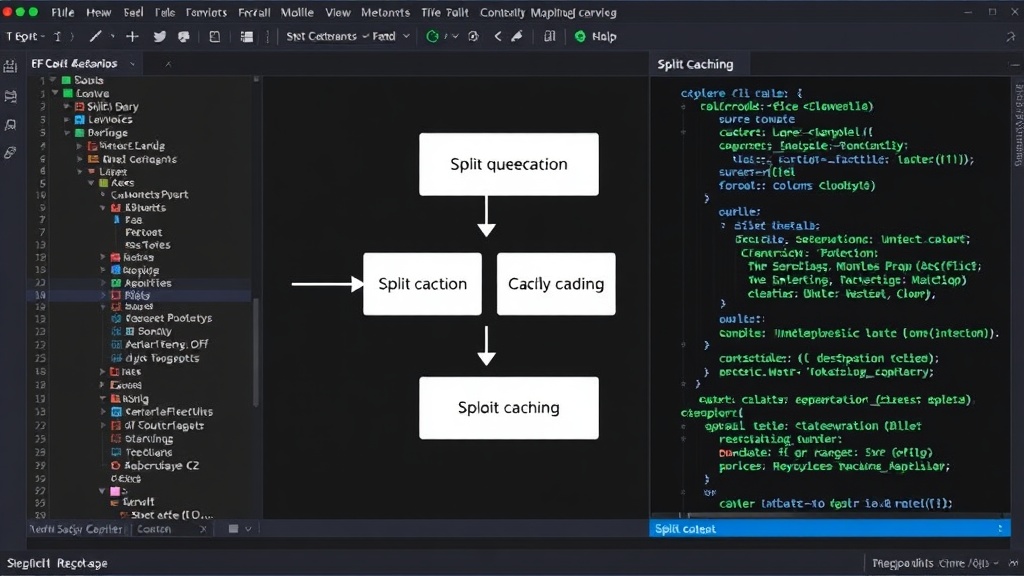Click the grey square icon in the bottom tab bar

coord(233,529)
